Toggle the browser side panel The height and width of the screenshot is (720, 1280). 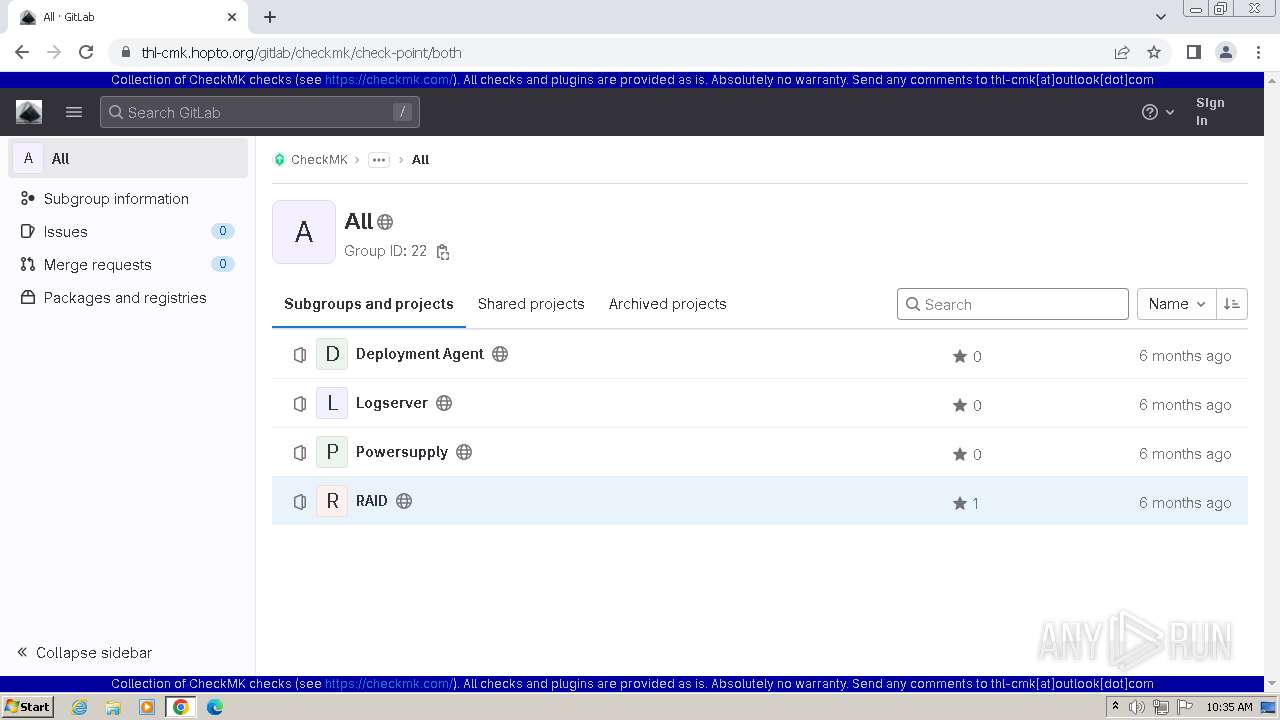click(1193, 52)
